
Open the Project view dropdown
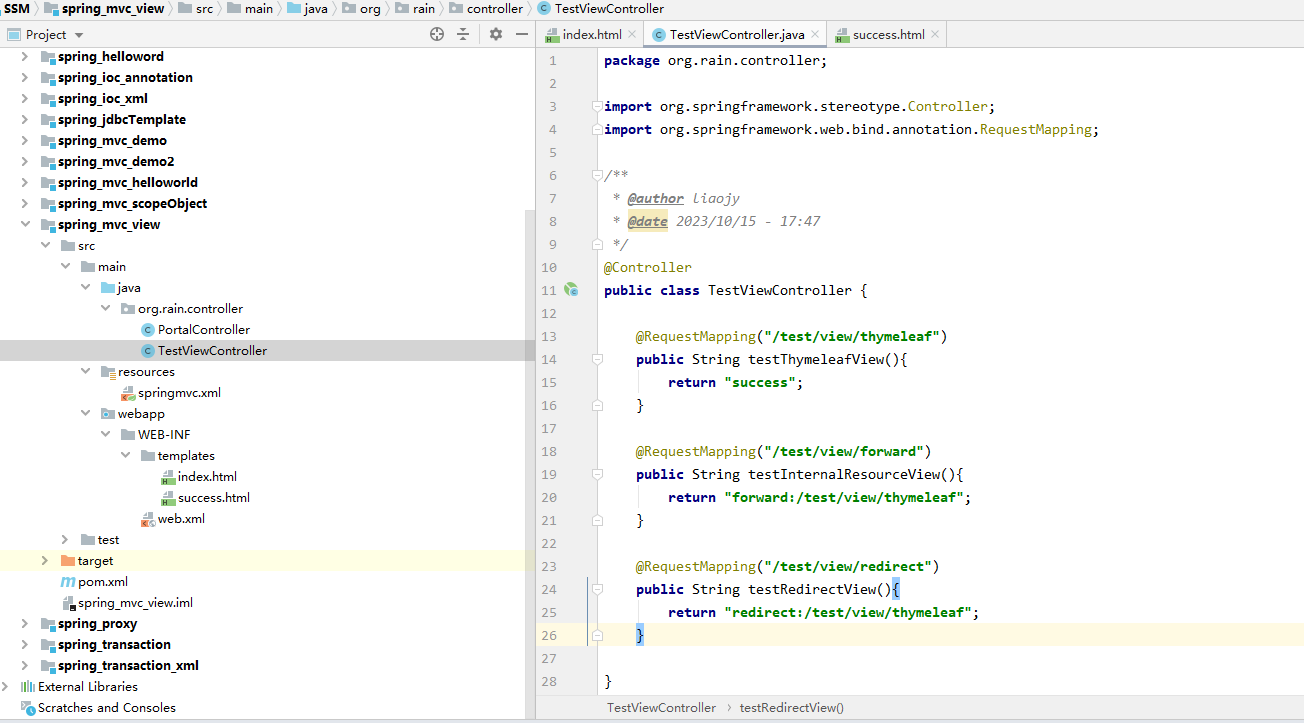79,35
